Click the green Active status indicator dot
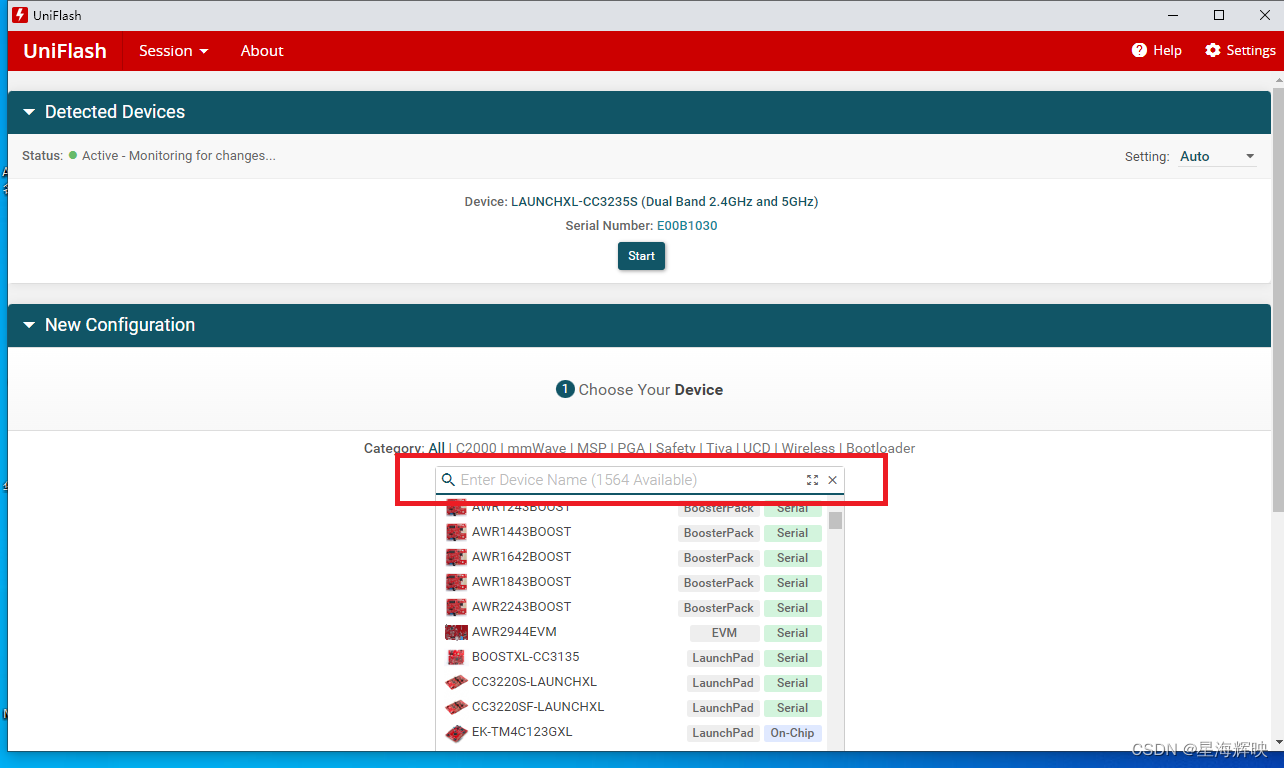The image size is (1284, 768). click(x=73, y=155)
